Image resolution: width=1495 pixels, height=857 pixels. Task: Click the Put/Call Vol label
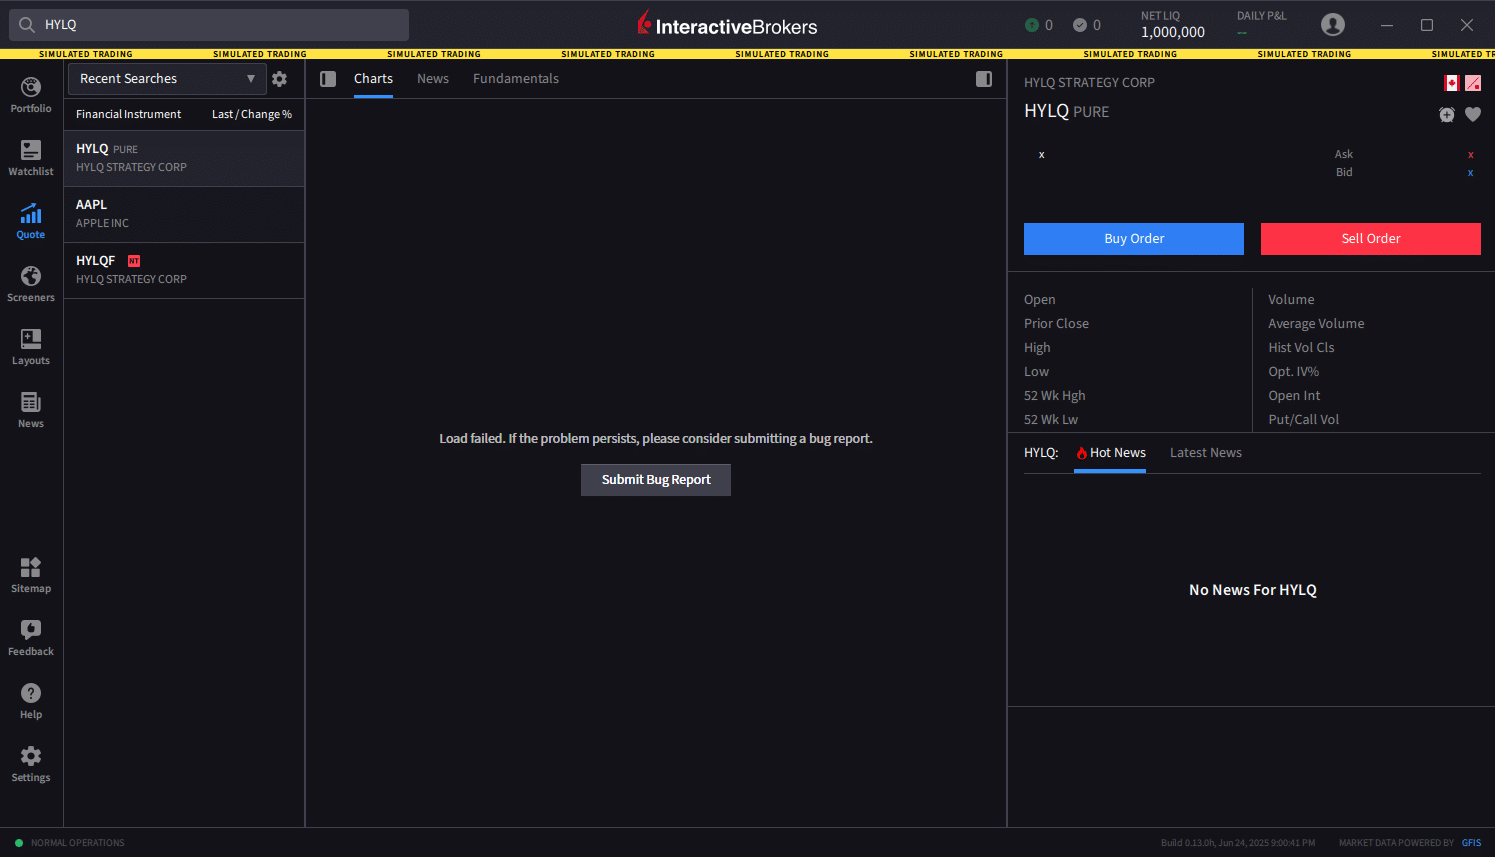click(1303, 420)
